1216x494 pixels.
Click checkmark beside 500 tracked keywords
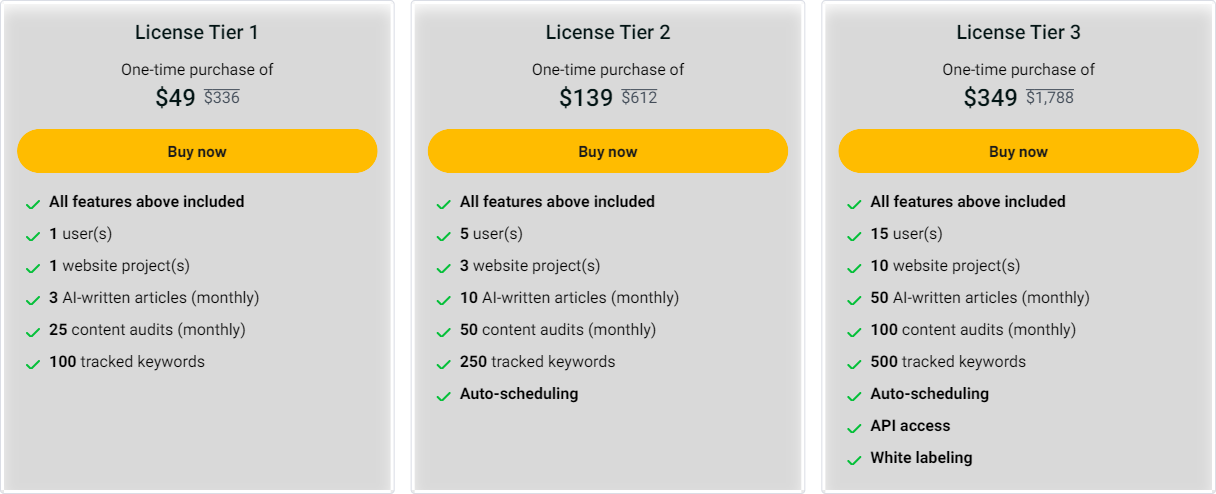(x=854, y=365)
